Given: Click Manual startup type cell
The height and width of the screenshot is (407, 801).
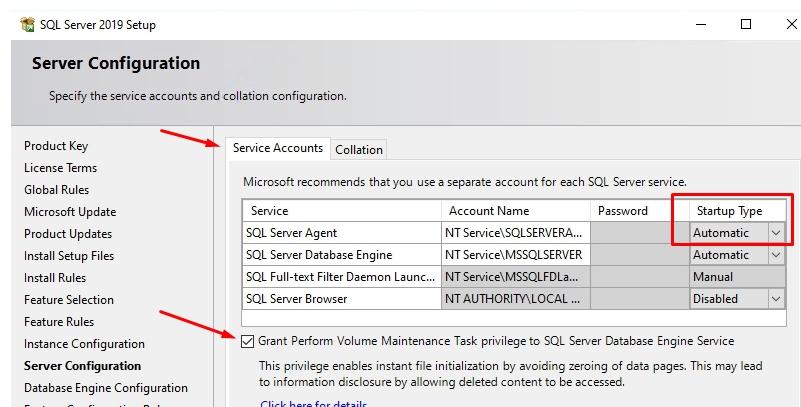Looking at the screenshot, I should click(x=738, y=277).
